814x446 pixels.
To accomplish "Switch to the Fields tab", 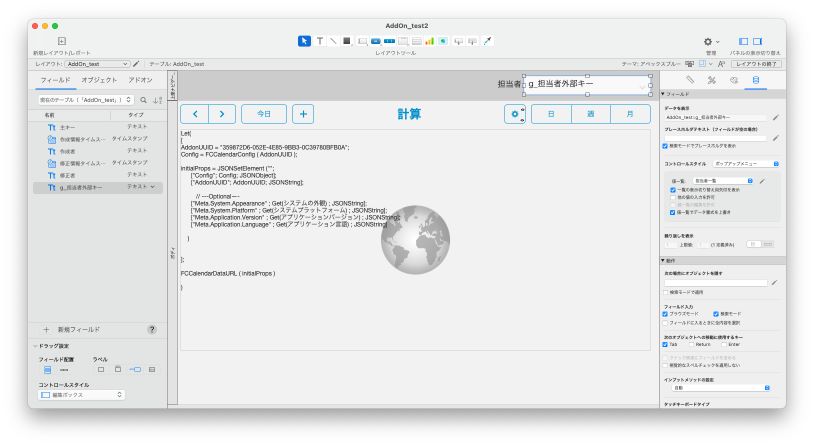I will (55, 80).
